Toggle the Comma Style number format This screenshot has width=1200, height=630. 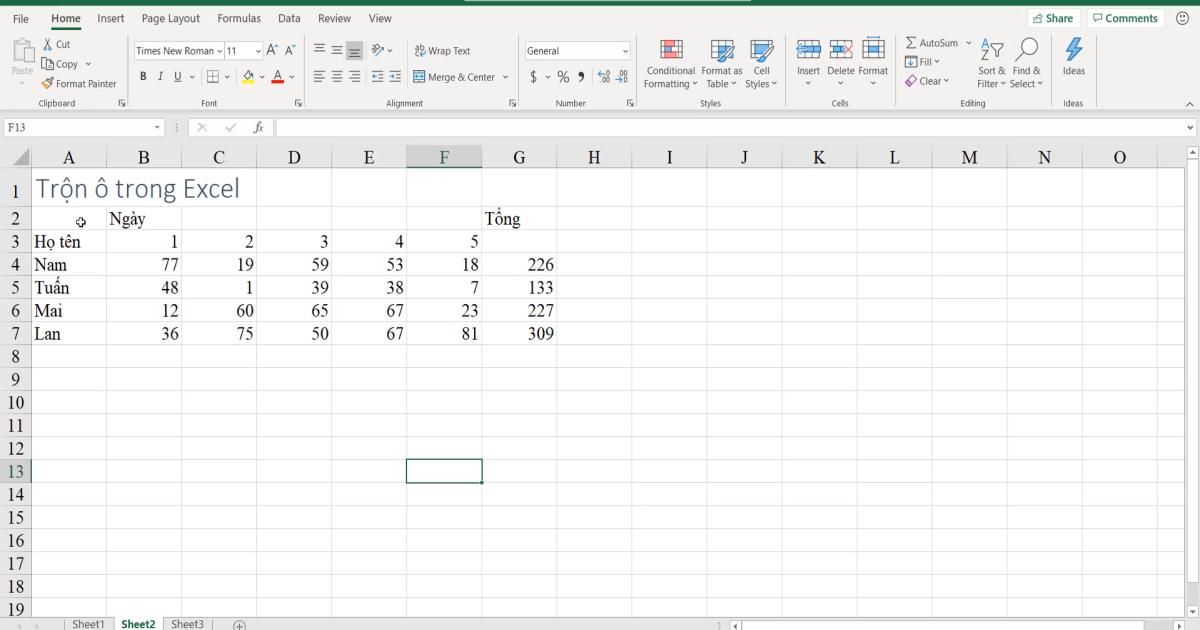click(x=581, y=75)
